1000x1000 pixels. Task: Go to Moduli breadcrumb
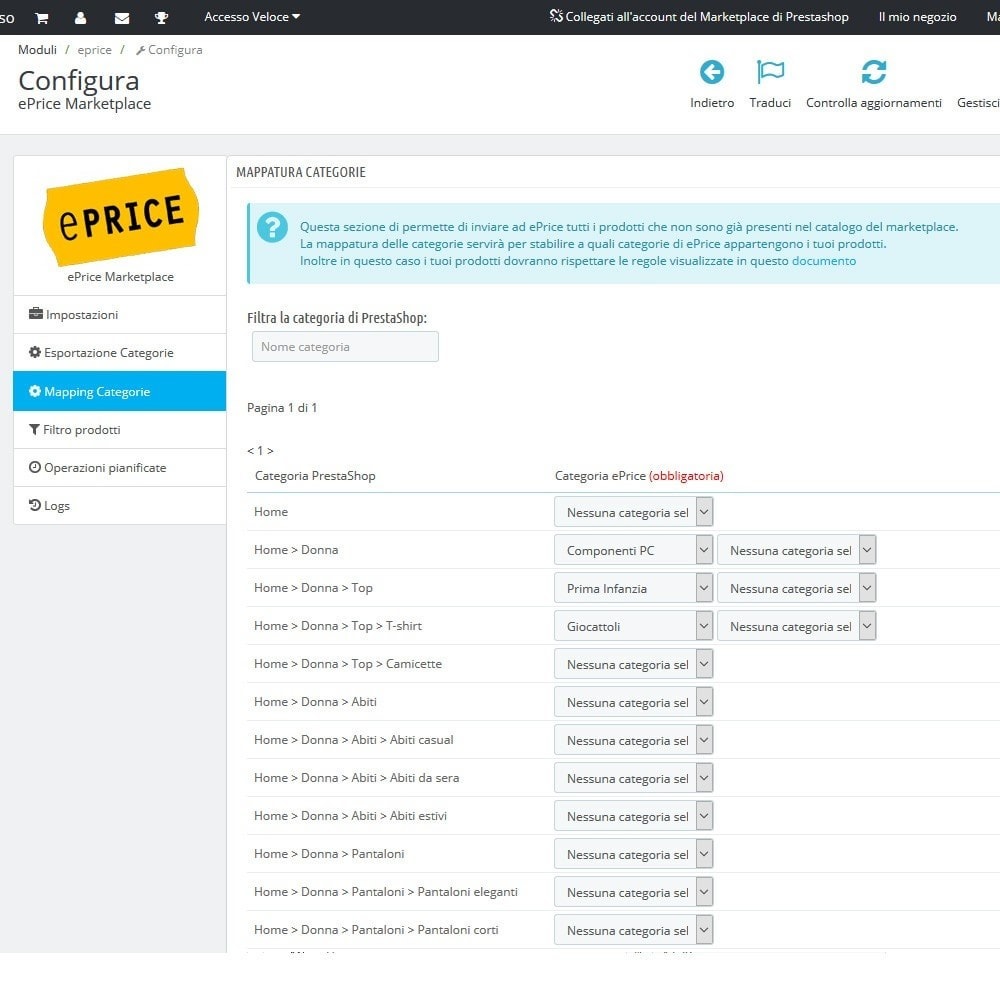(x=37, y=50)
